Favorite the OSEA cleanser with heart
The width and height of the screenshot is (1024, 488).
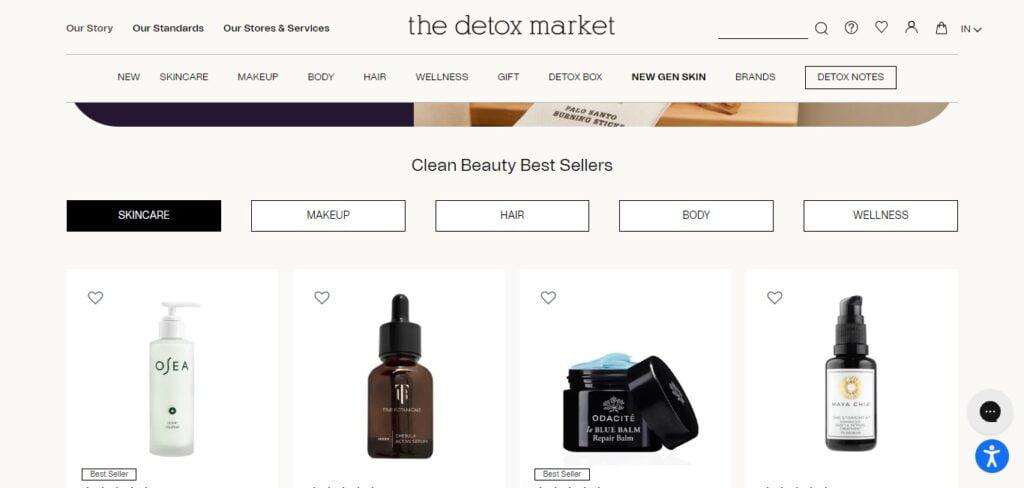[x=95, y=298]
